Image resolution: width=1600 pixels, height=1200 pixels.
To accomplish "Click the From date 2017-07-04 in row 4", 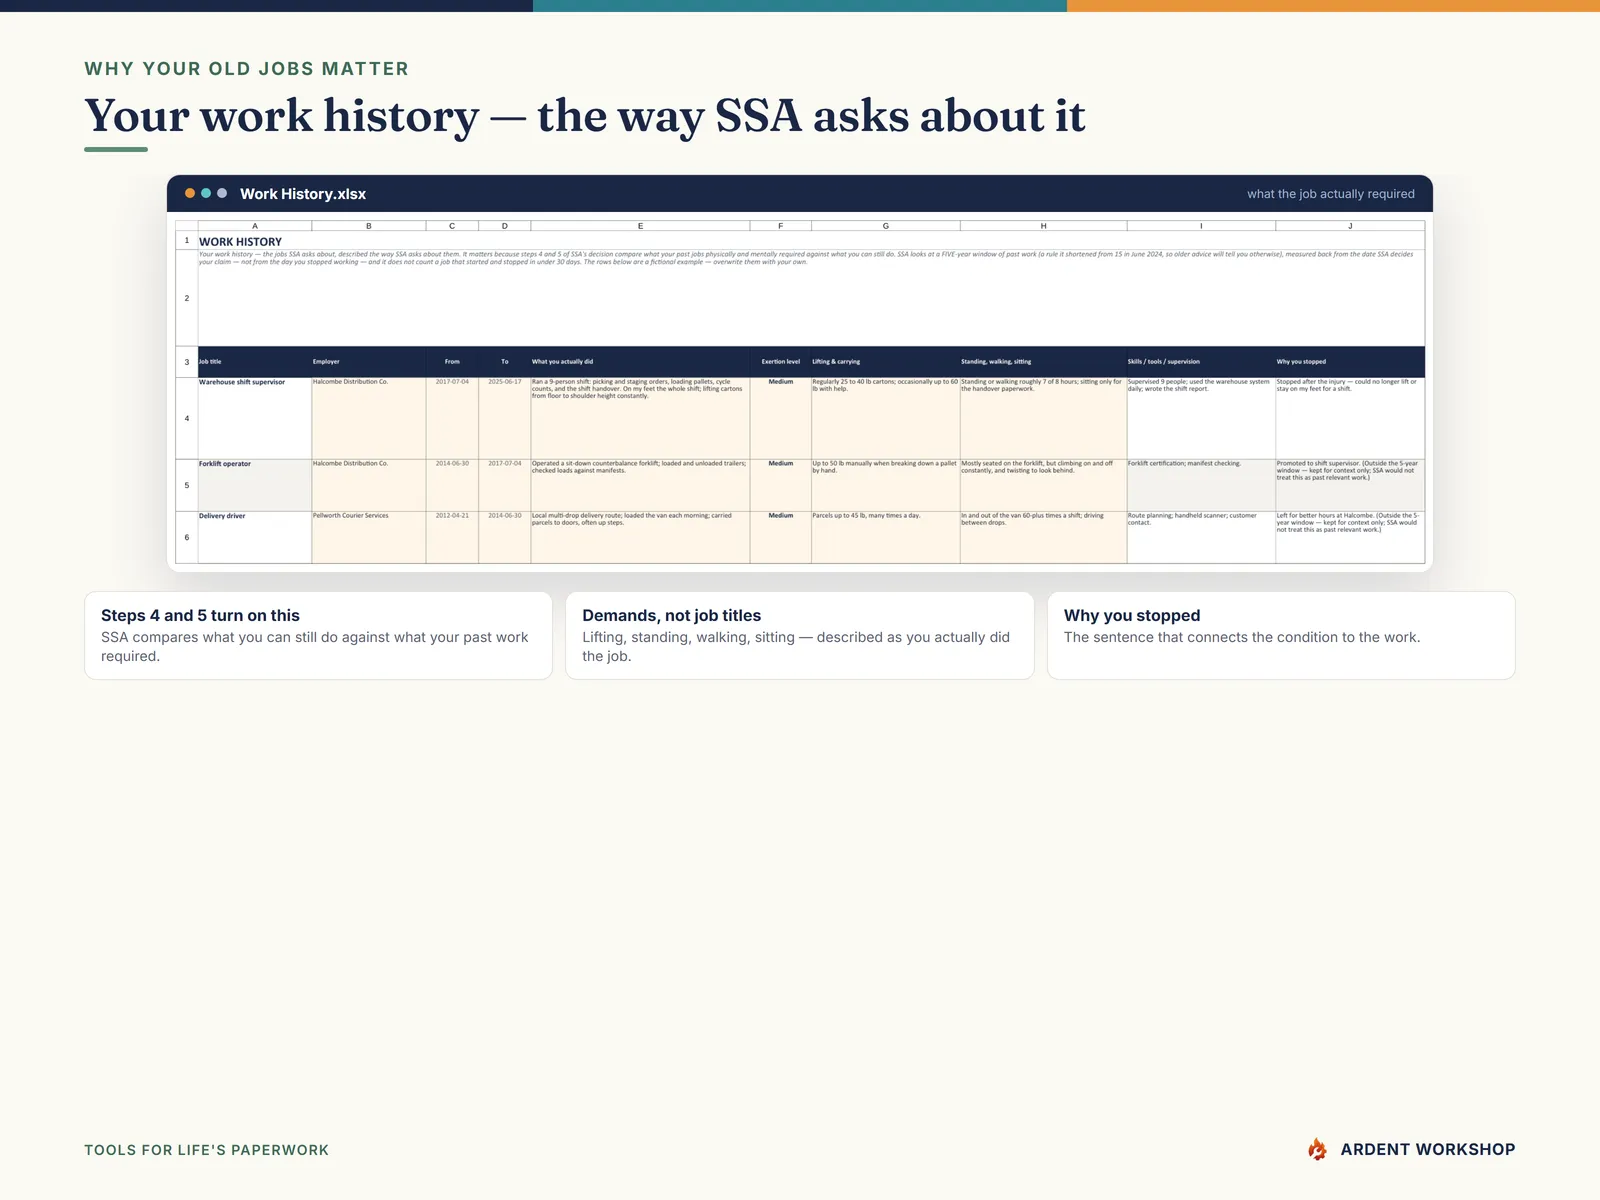I will [x=452, y=418].
